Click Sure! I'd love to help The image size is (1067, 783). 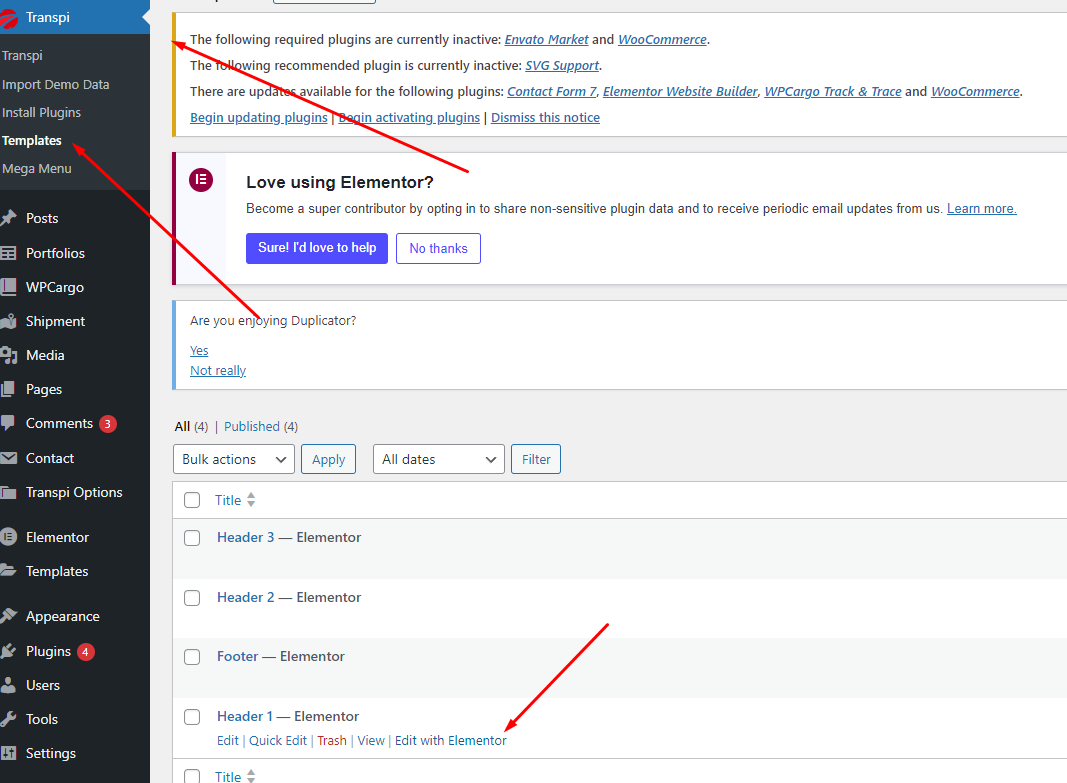pos(317,248)
